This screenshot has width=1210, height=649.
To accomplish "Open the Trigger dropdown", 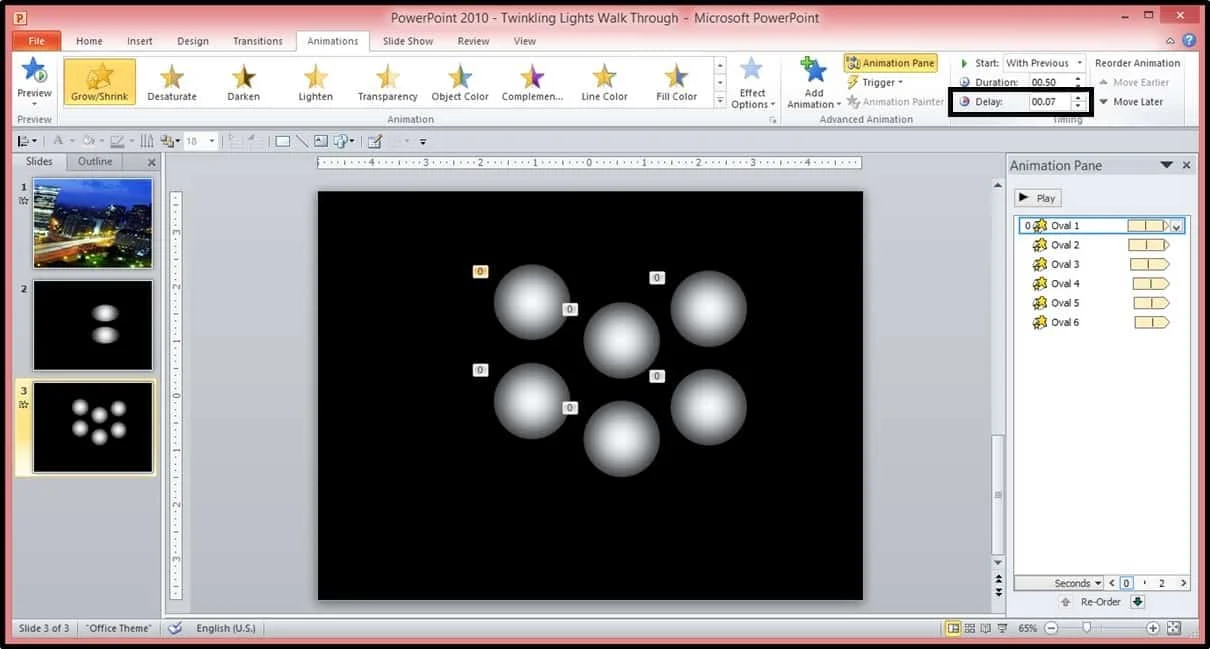I will click(x=875, y=82).
